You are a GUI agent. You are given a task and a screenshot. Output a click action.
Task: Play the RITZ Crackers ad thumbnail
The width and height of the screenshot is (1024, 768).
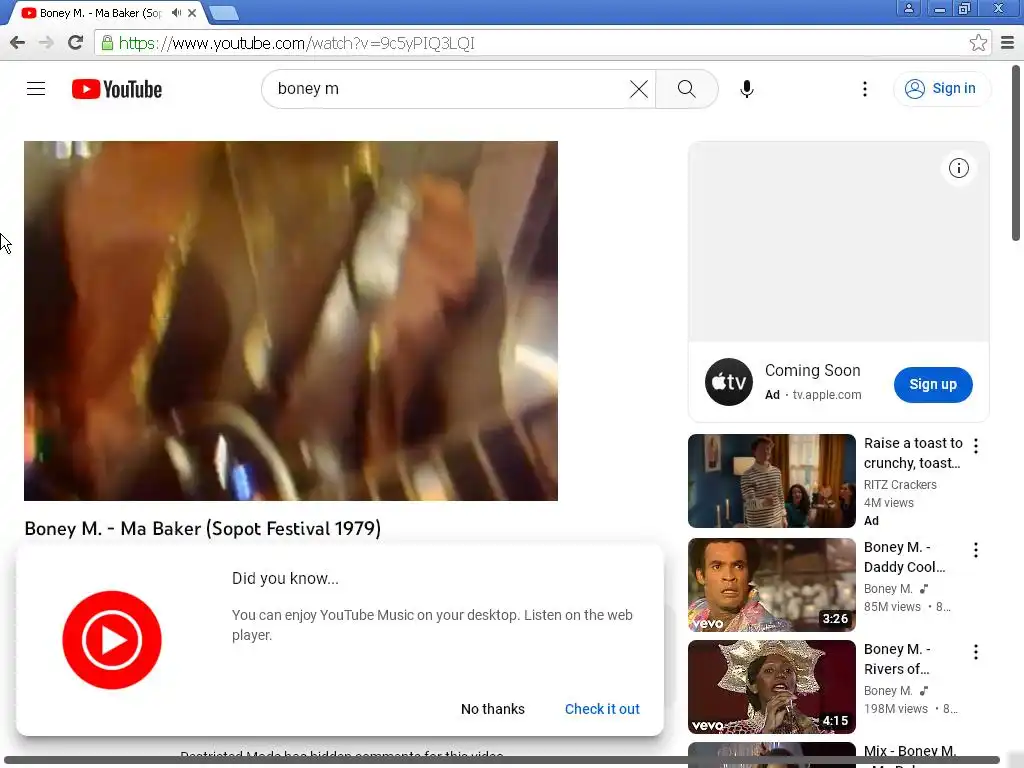click(771, 481)
